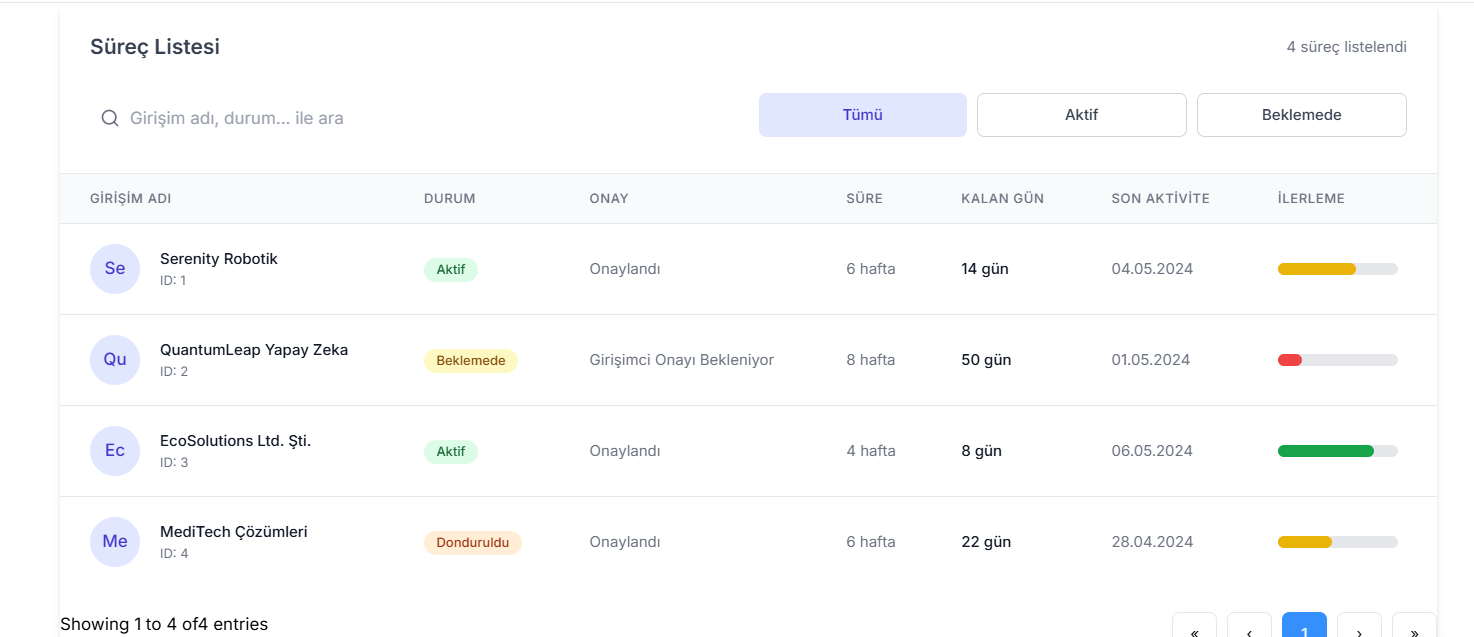Open the MediTech Çözümleri entry
The width and height of the screenshot is (1474, 637).
[234, 532]
